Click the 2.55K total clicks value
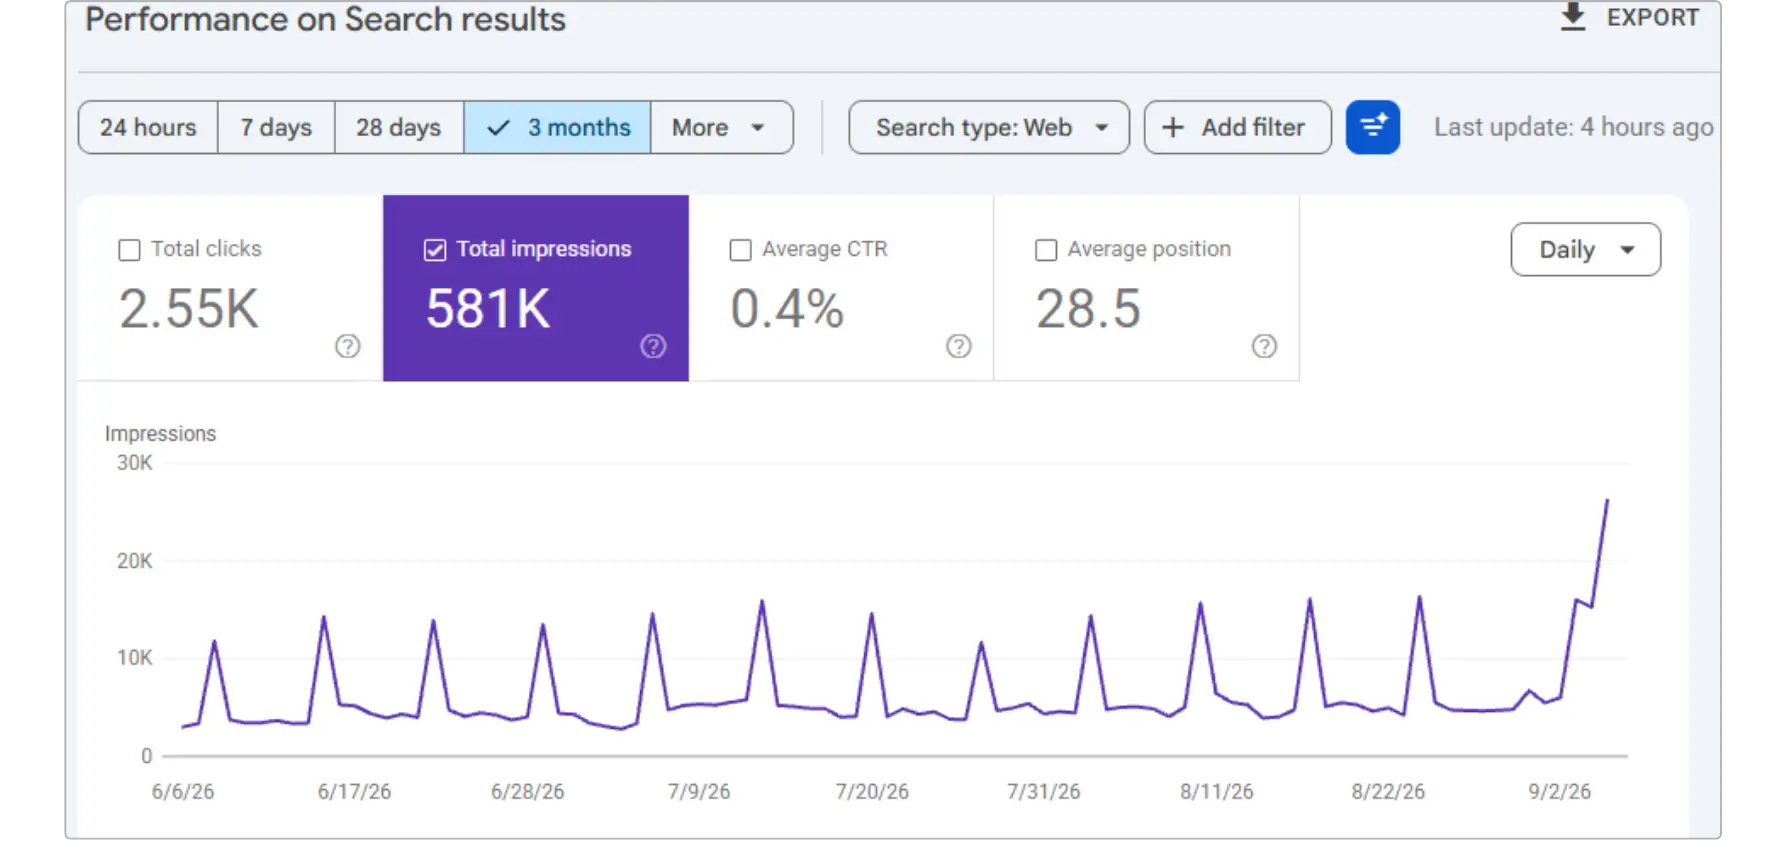1787x842 pixels. (189, 308)
